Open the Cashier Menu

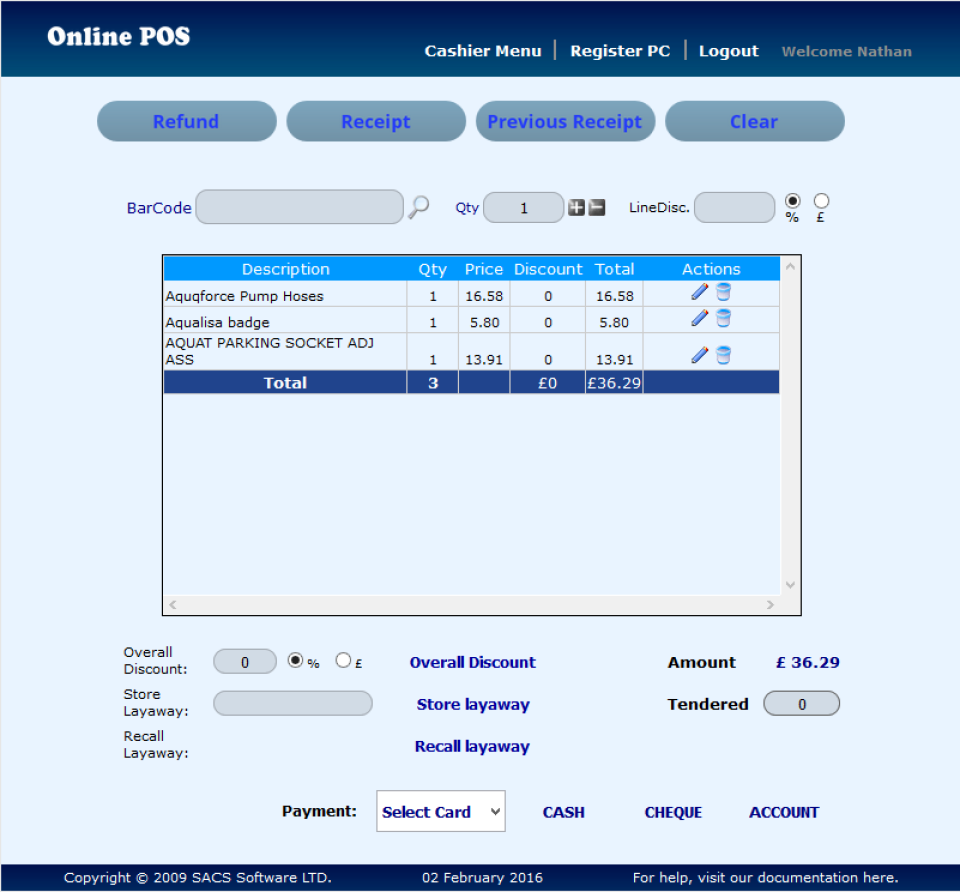[x=483, y=50]
